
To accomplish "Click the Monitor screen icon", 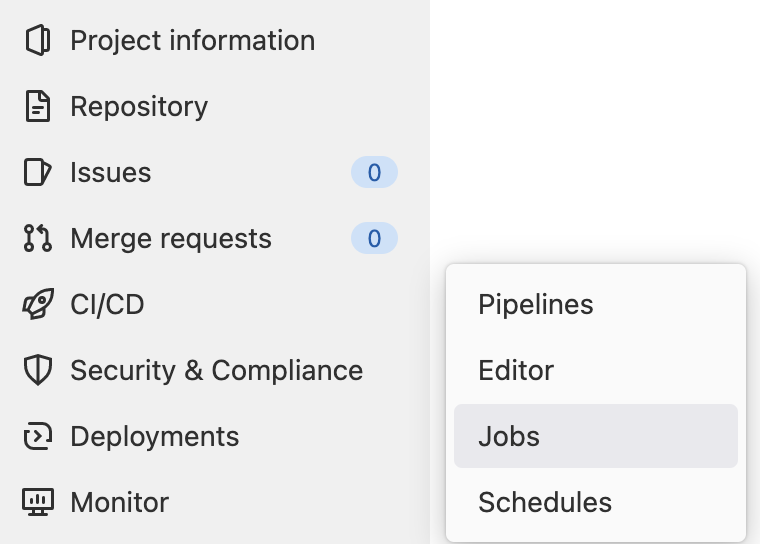I will point(37,503).
